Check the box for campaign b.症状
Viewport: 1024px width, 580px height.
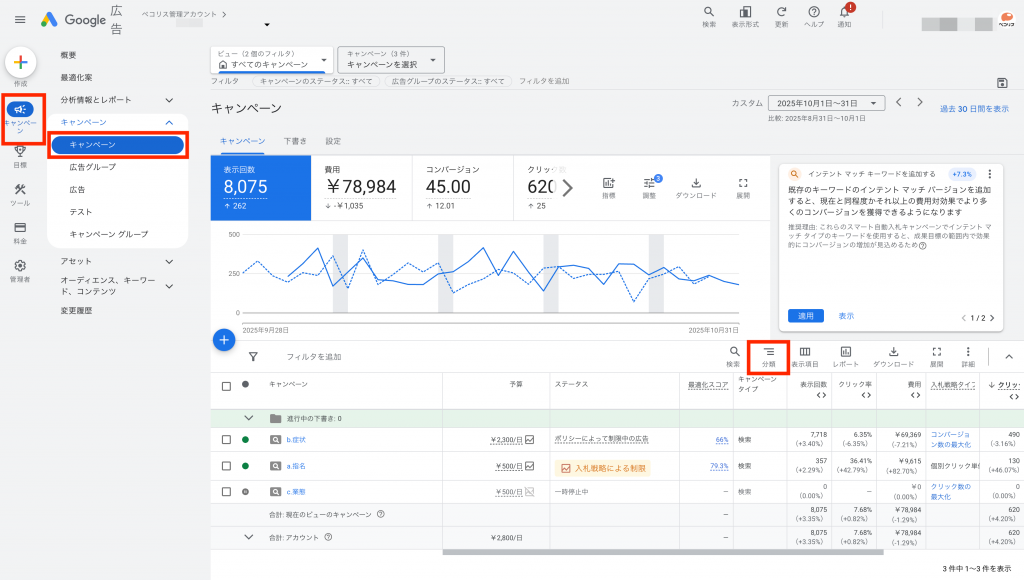click(x=227, y=439)
